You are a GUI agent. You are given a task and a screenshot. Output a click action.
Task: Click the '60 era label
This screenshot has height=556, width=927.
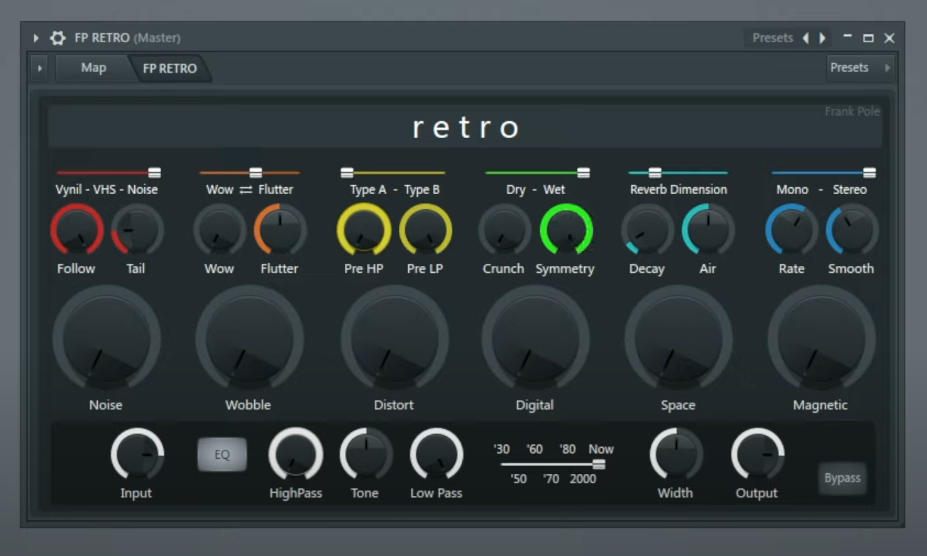(535, 449)
